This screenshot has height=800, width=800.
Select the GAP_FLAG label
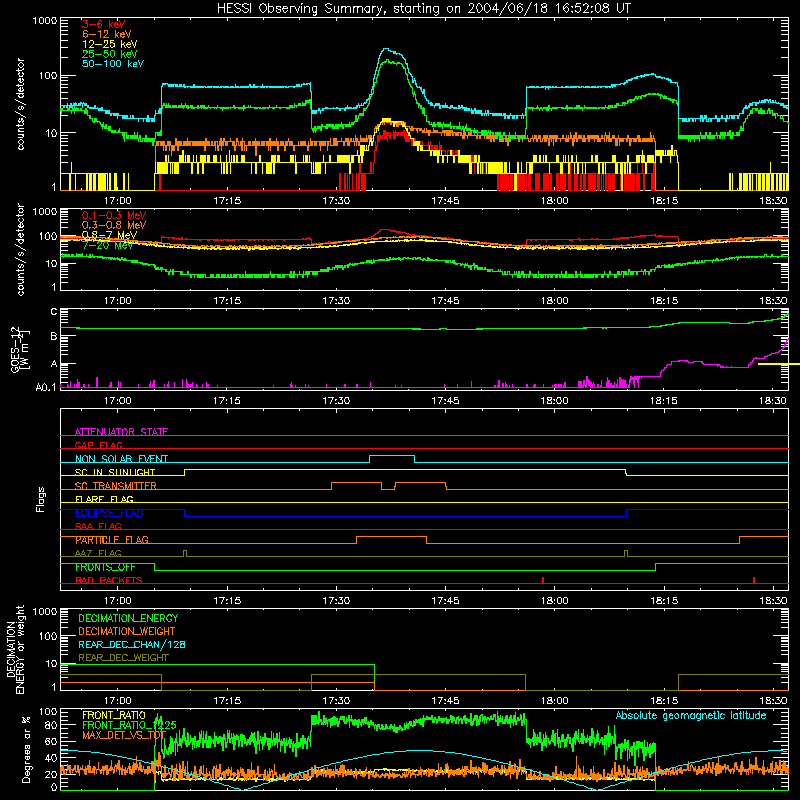98,445
